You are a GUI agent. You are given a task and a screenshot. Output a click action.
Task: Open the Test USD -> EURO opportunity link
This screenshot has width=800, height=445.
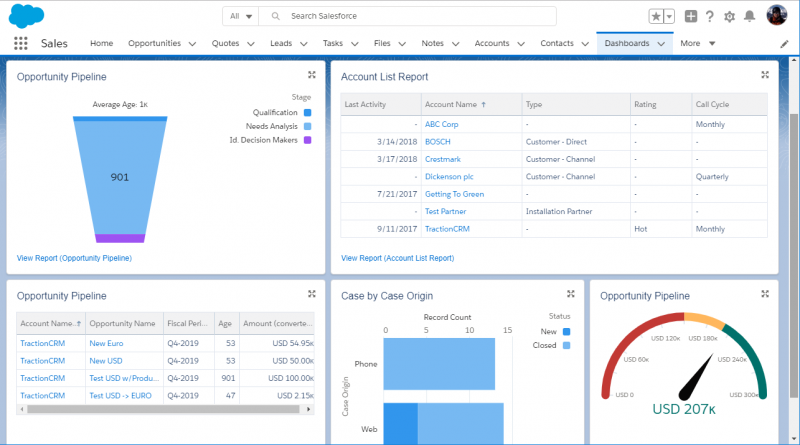coord(120,395)
